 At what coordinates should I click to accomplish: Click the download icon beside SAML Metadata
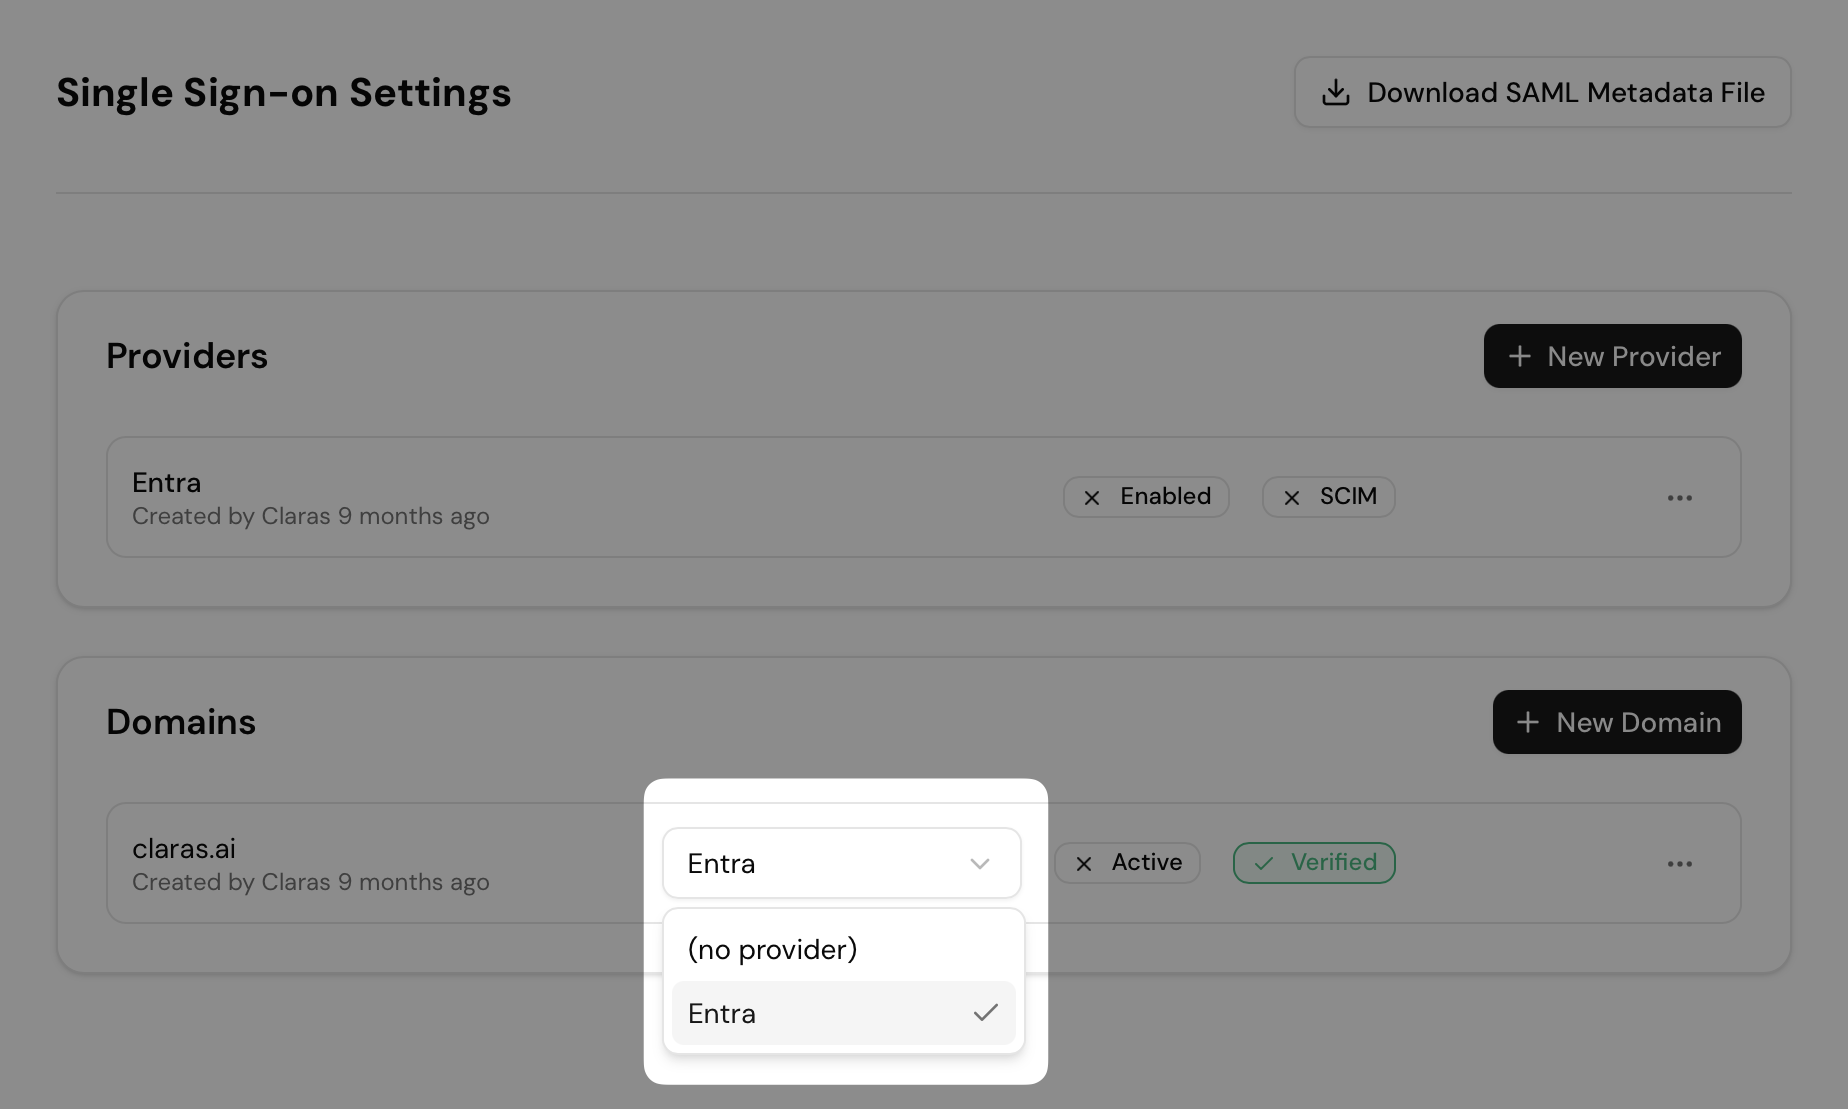point(1335,93)
